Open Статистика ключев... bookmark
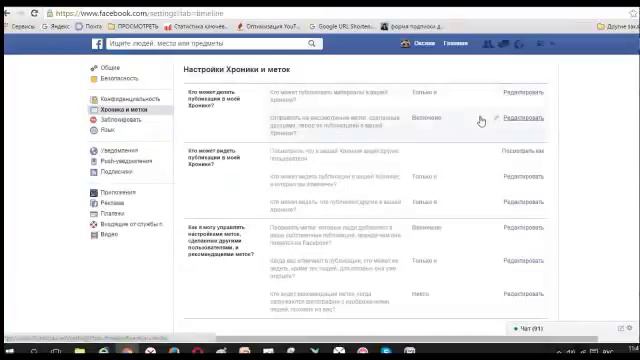This screenshot has width=640, height=360. coord(196,27)
